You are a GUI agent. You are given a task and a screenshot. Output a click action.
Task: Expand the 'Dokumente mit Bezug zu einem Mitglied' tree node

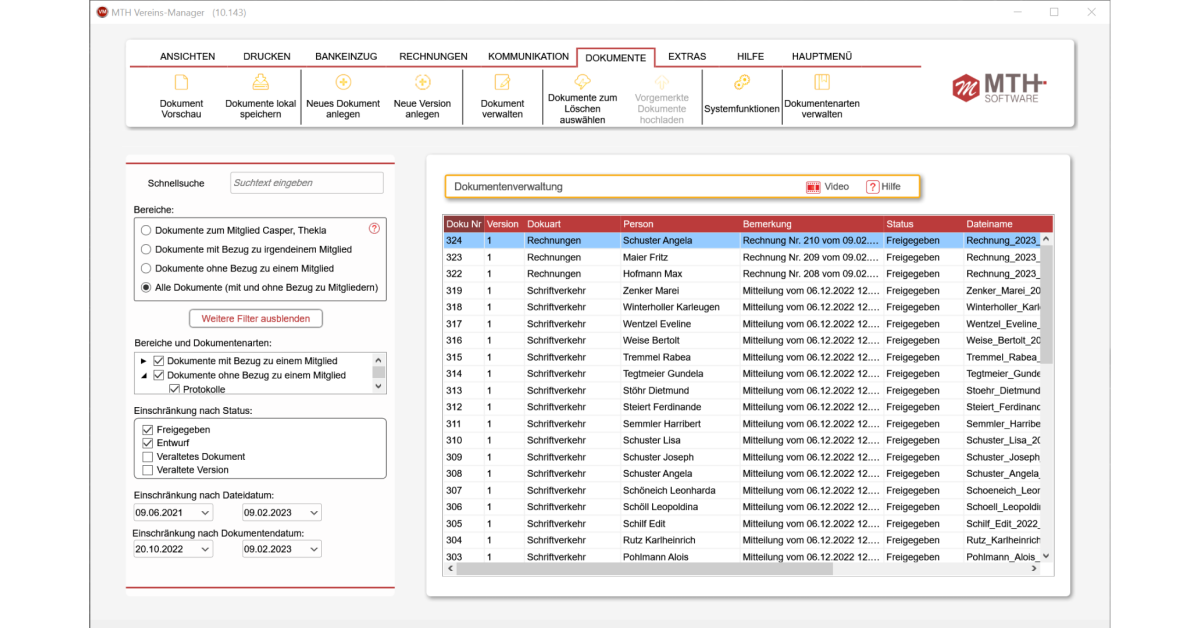tap(143, 360)
